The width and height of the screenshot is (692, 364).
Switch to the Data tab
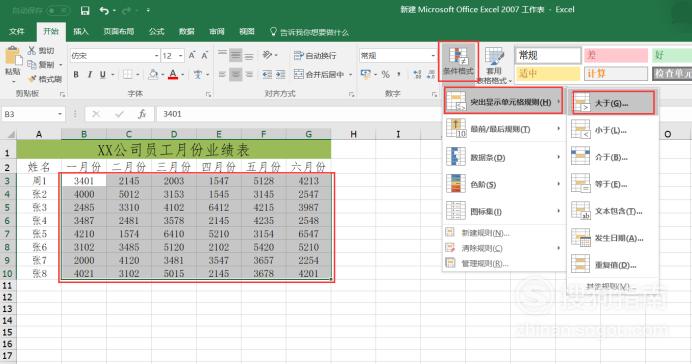click(x=187, y=31)
